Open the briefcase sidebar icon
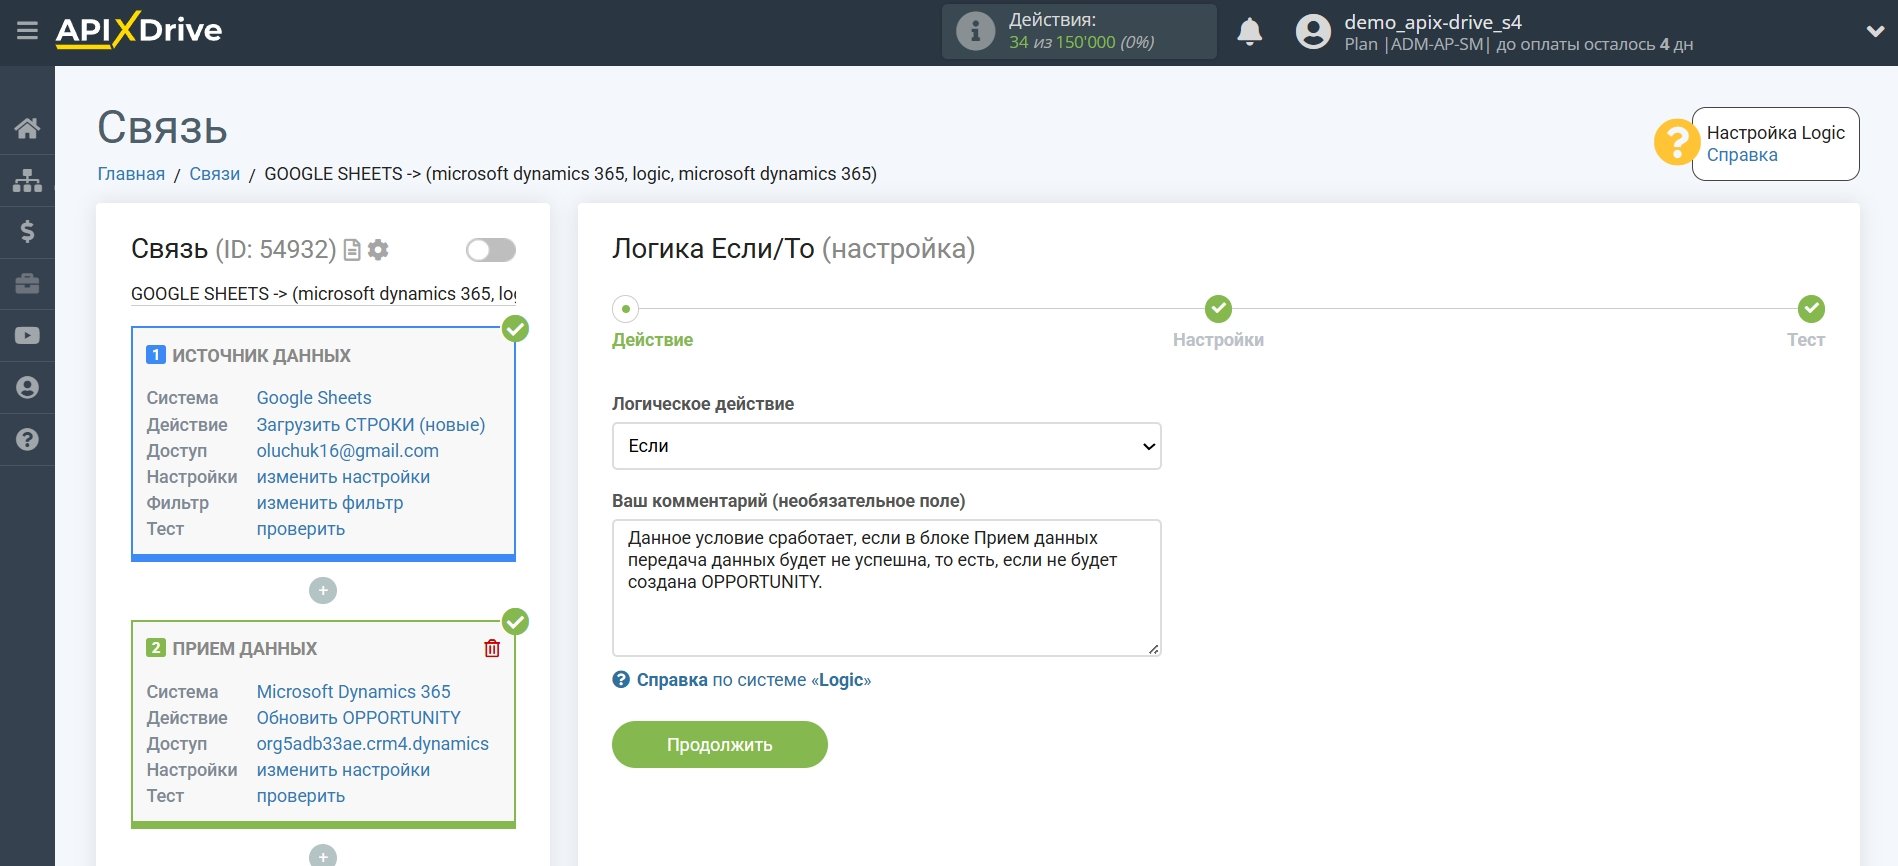This screenshot has width=1898, height=866. (27, 284)
